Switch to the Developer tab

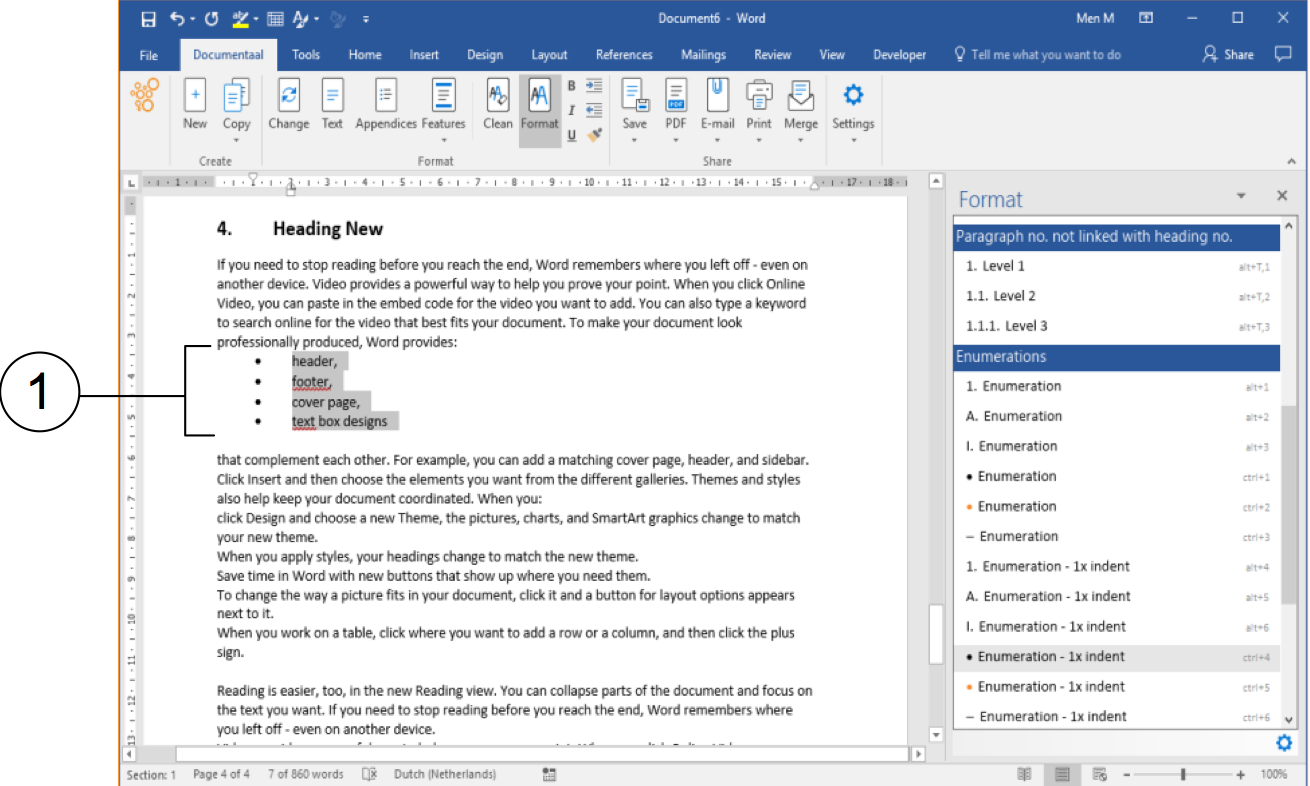(899, 55)
